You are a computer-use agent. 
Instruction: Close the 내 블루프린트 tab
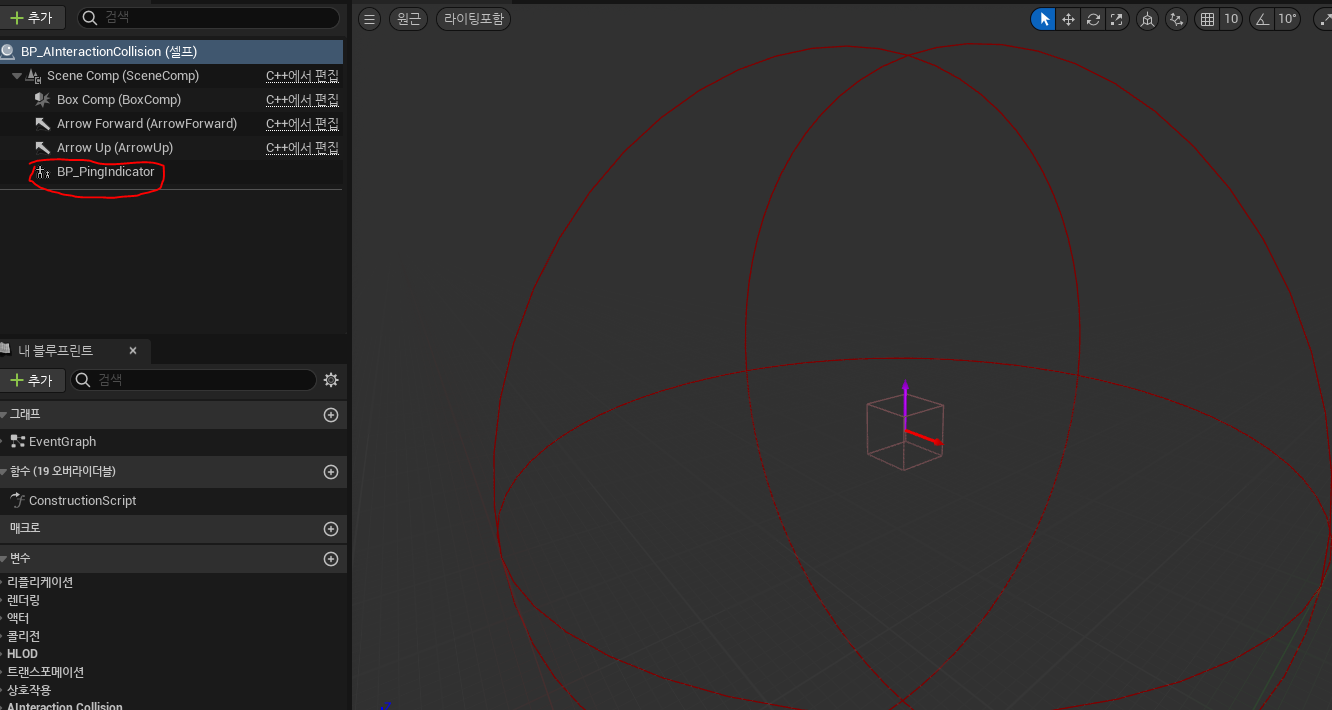(133, 351)
